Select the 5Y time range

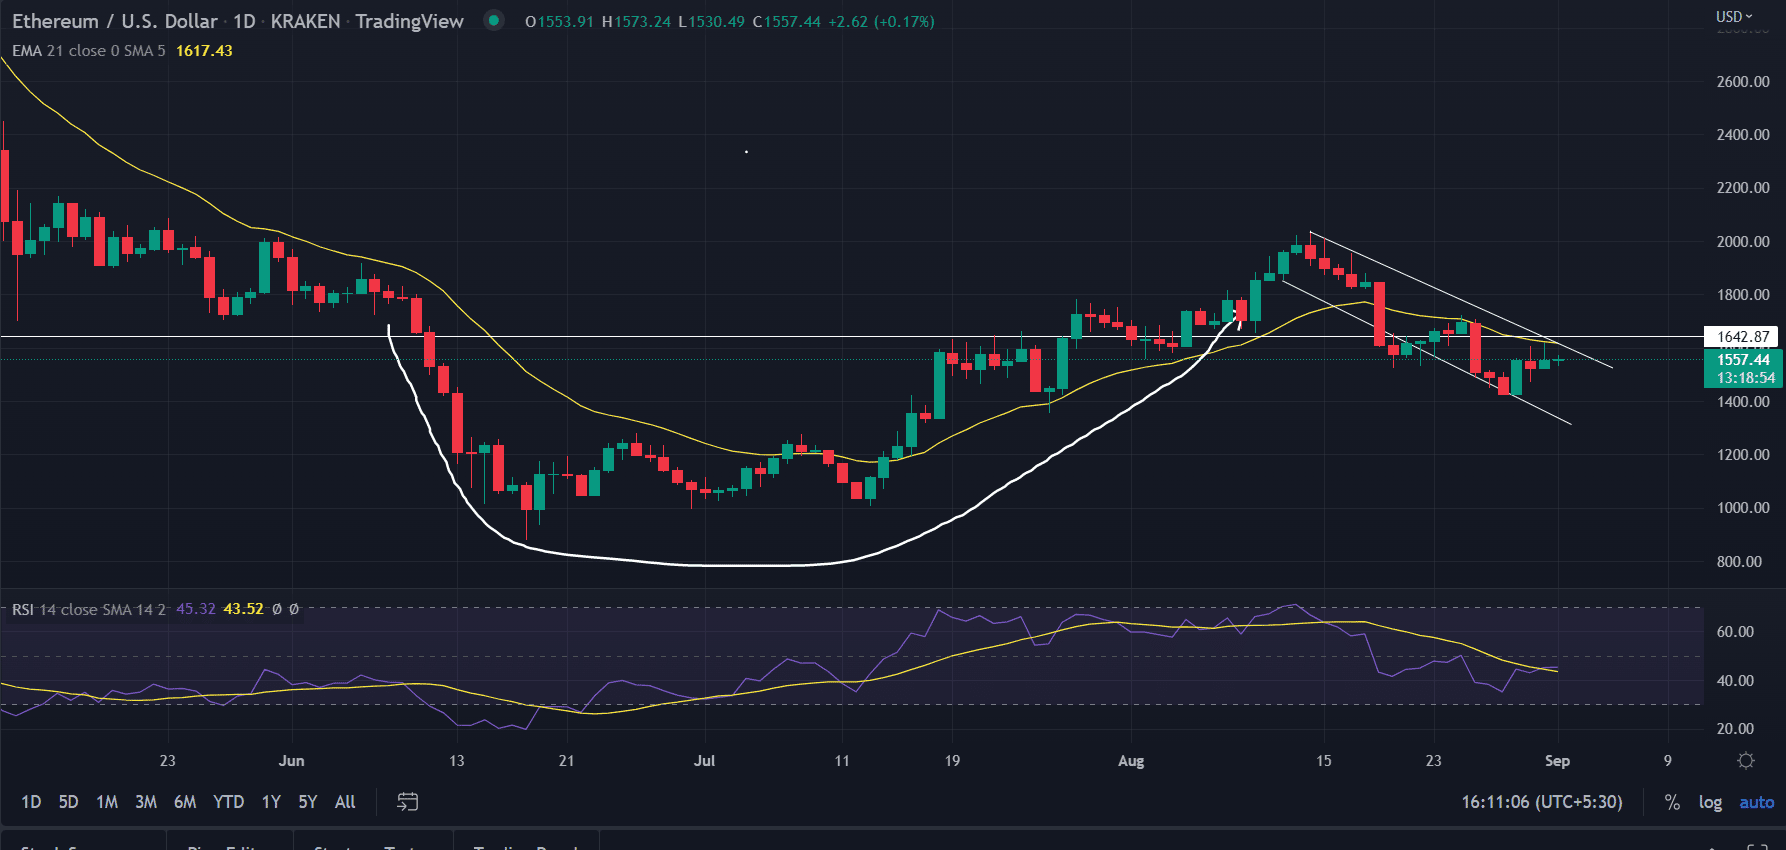click(307, 802)
